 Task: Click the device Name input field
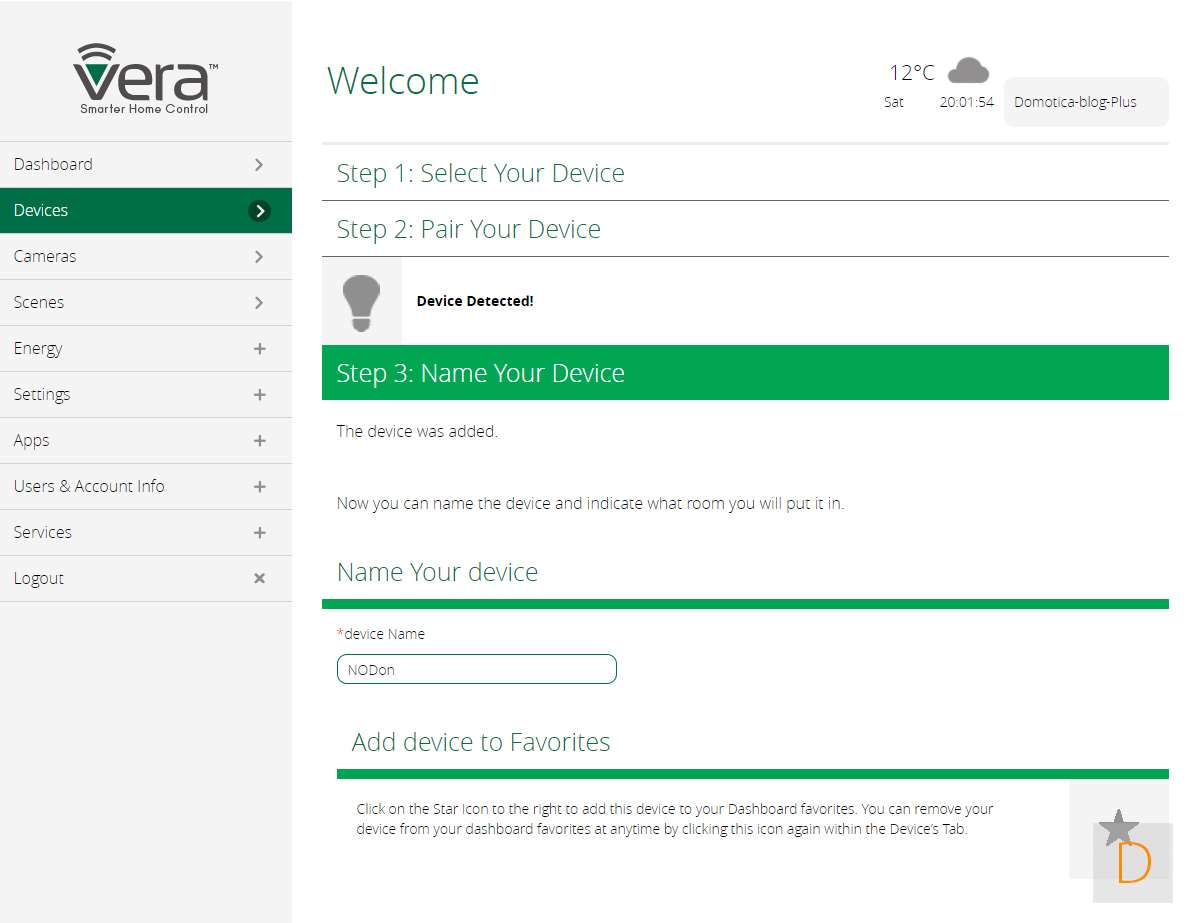point(476,669)
